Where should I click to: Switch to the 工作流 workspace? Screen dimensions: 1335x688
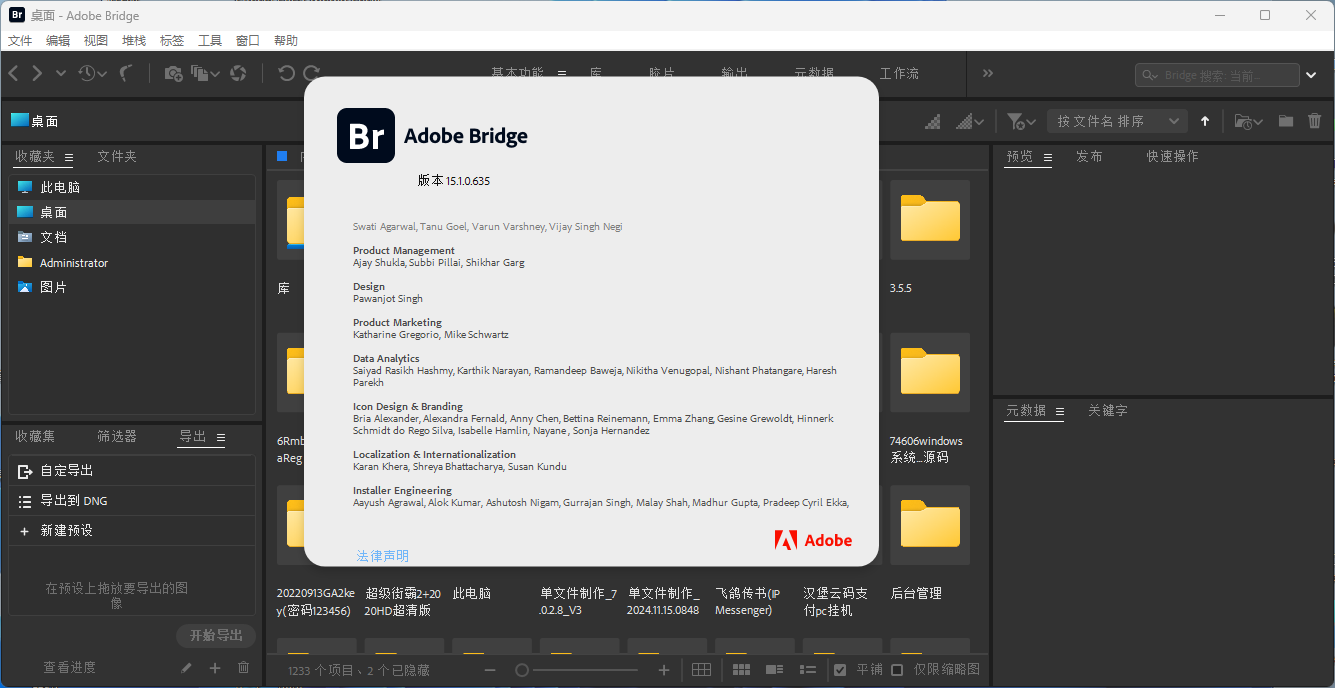click(x=899, y=73)
